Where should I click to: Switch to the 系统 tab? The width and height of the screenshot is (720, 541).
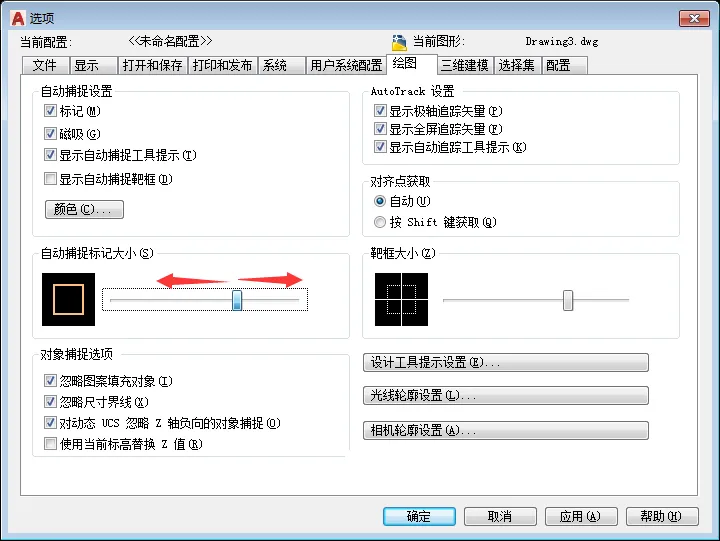281,66
